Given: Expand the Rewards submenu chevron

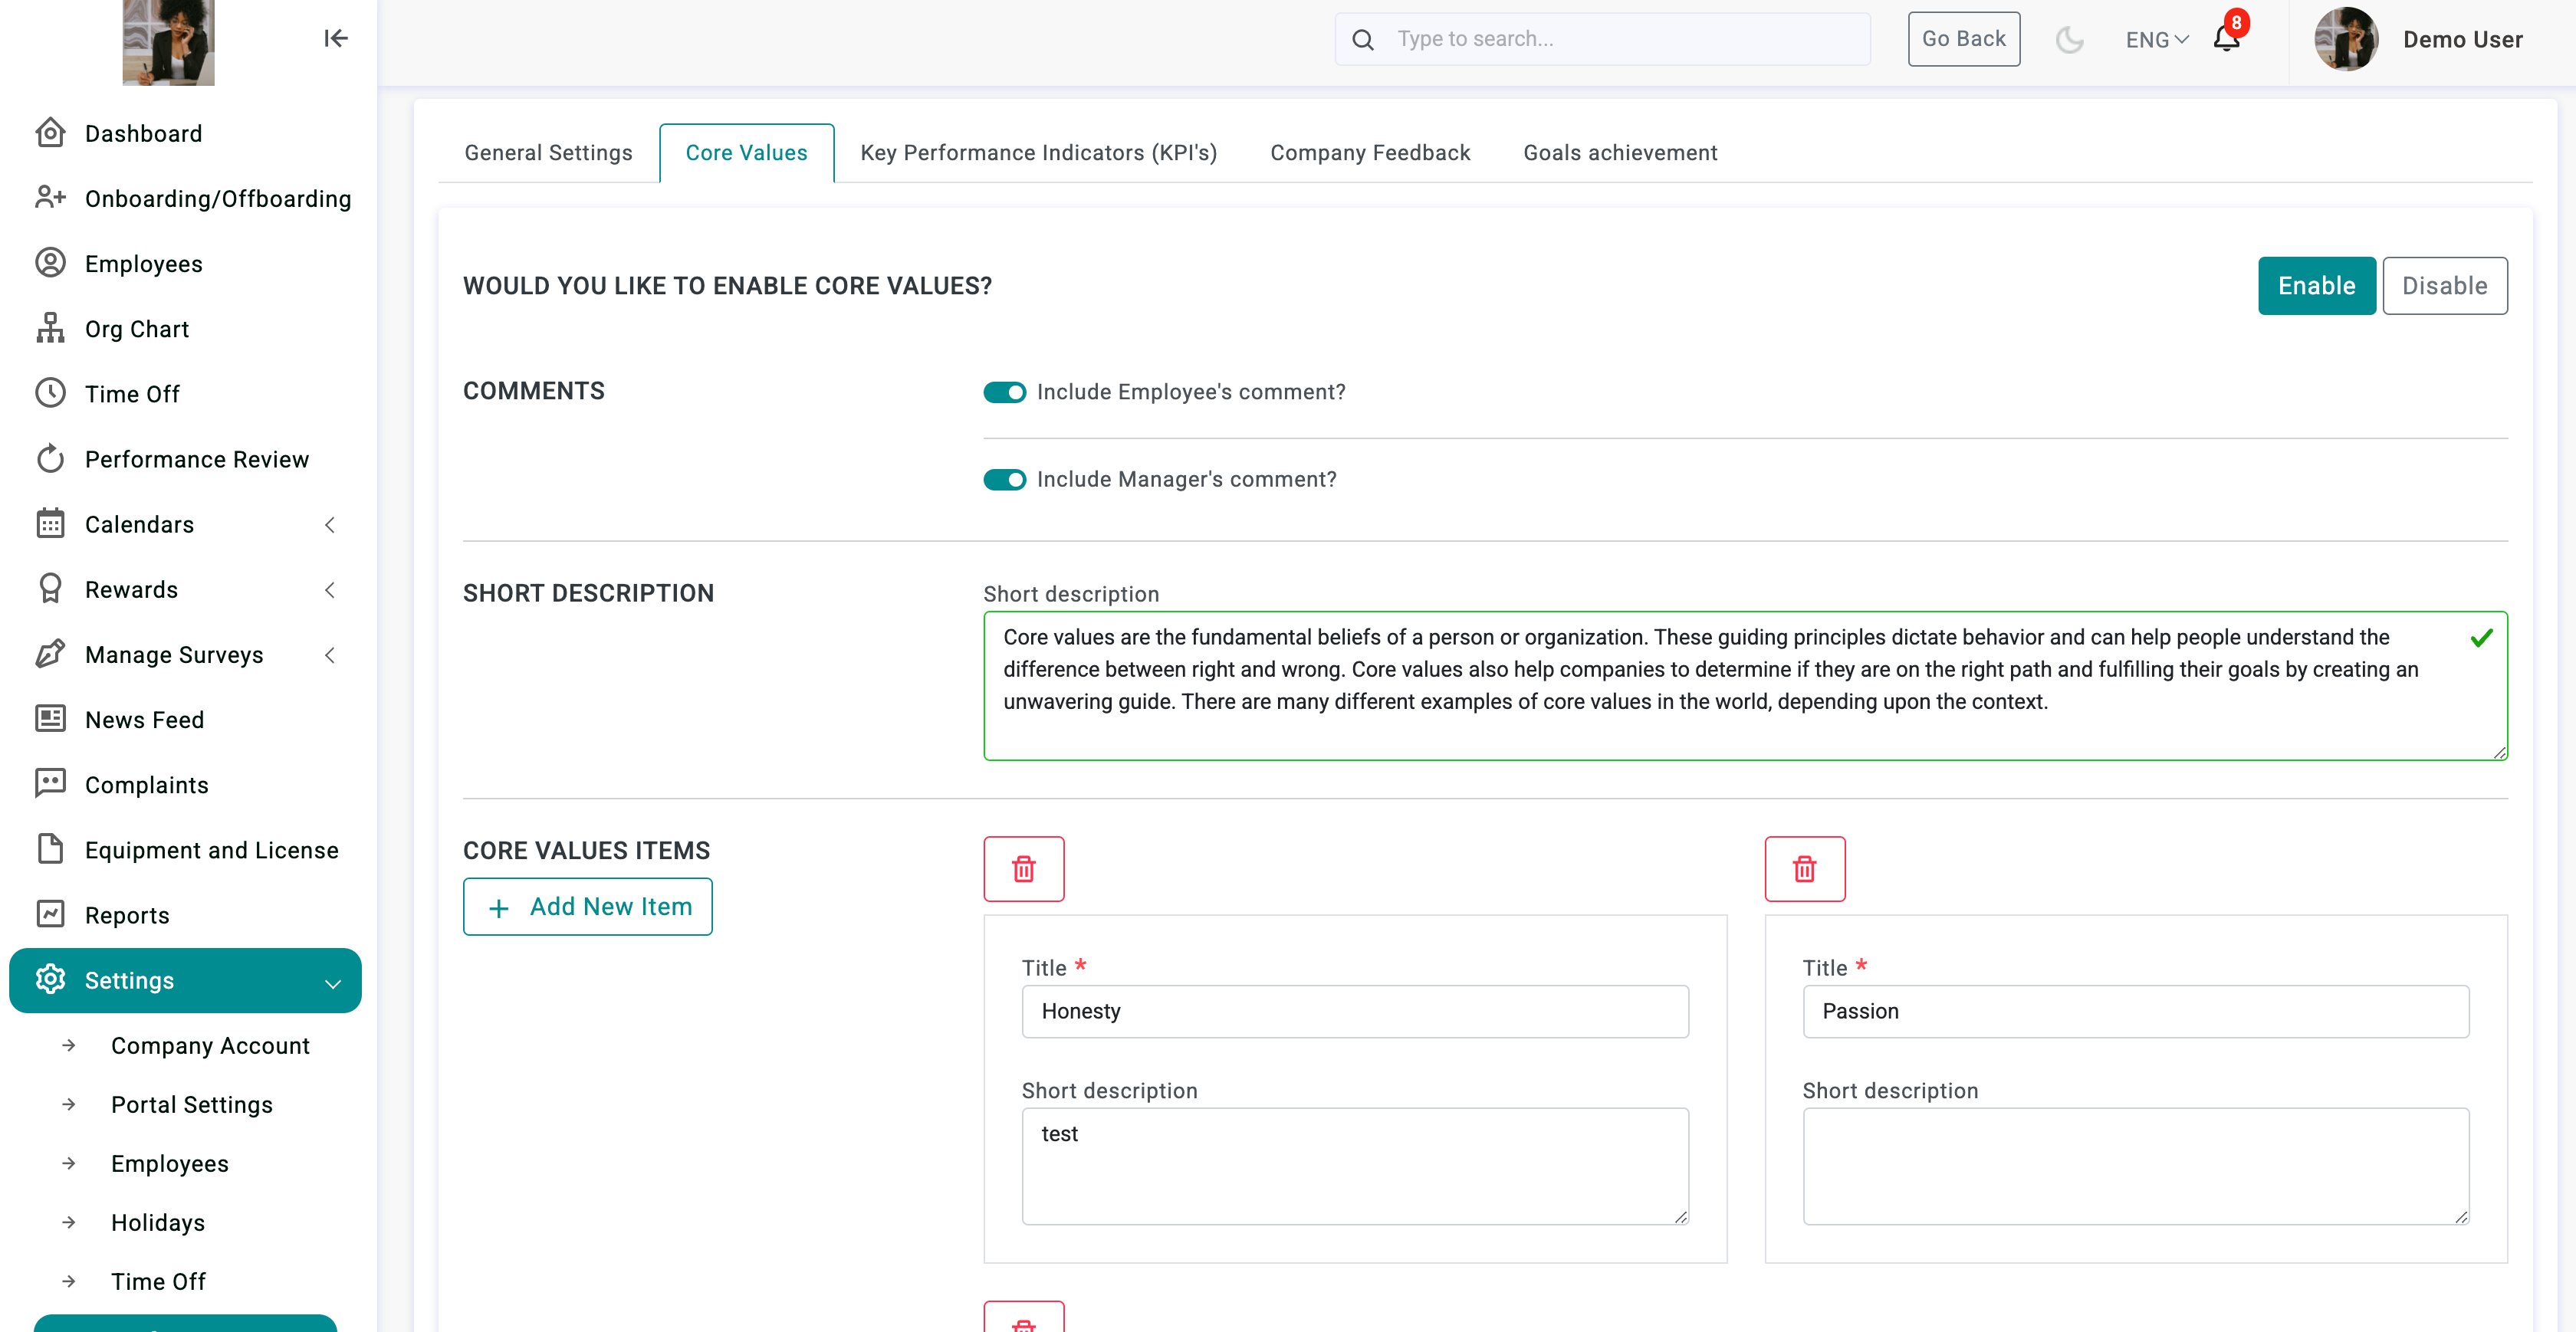Looking at the screenshot, I should click(x=330, y=590).
